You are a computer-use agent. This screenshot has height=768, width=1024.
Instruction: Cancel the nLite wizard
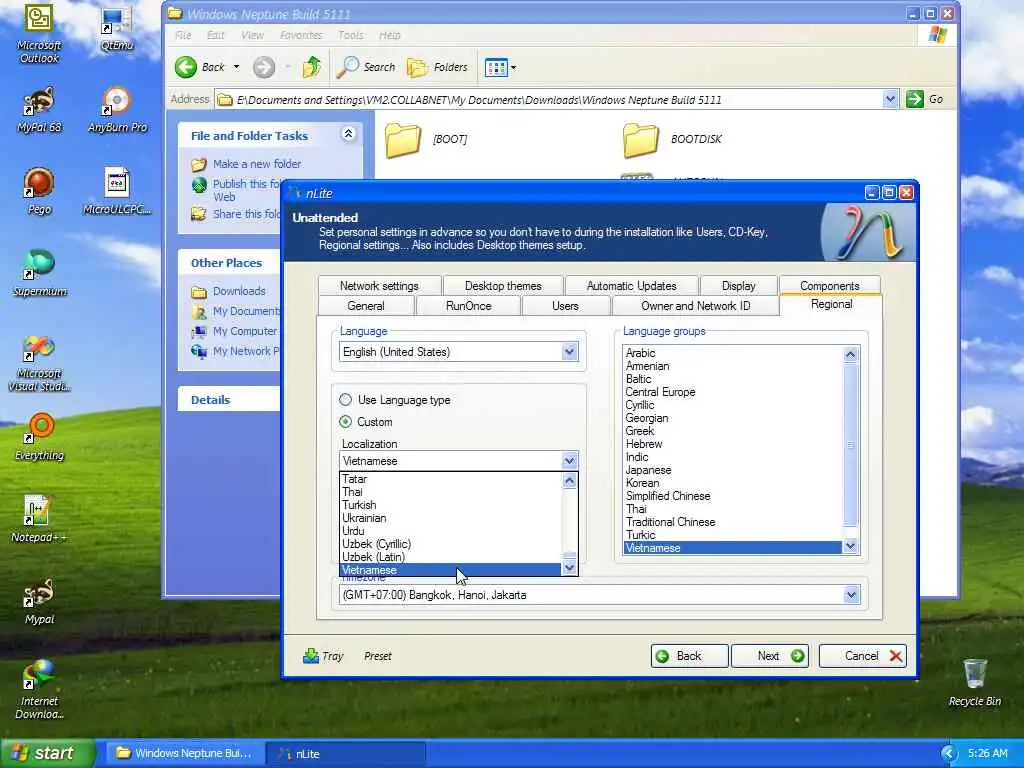(862, 656)
